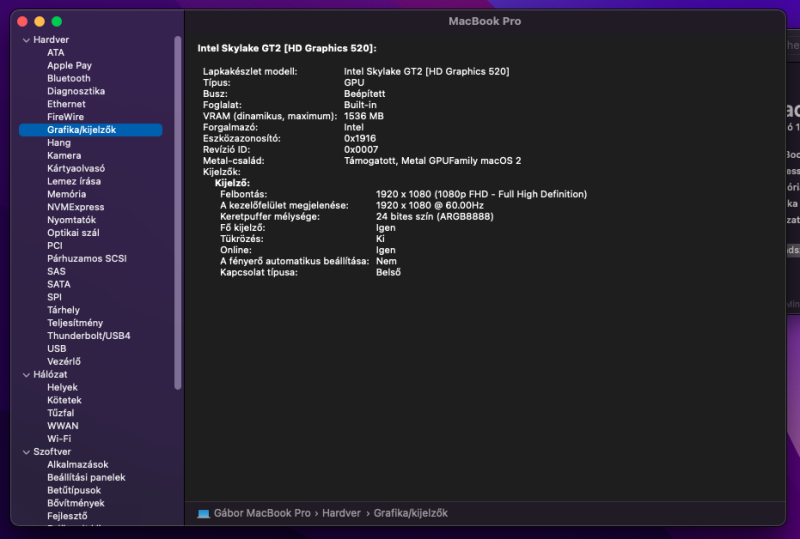
Task: Open Helyek under Hálózat
Action: (x=62, y=387)
